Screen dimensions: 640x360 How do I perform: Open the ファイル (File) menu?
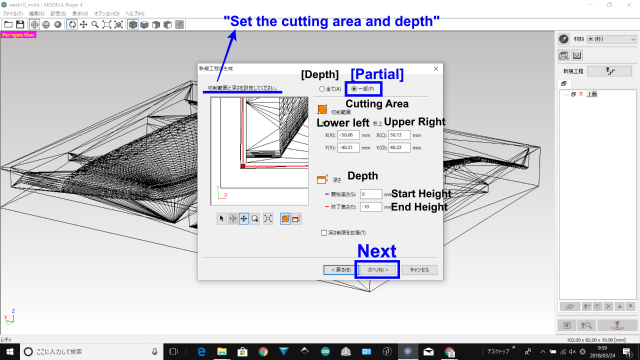click(13, 13)
